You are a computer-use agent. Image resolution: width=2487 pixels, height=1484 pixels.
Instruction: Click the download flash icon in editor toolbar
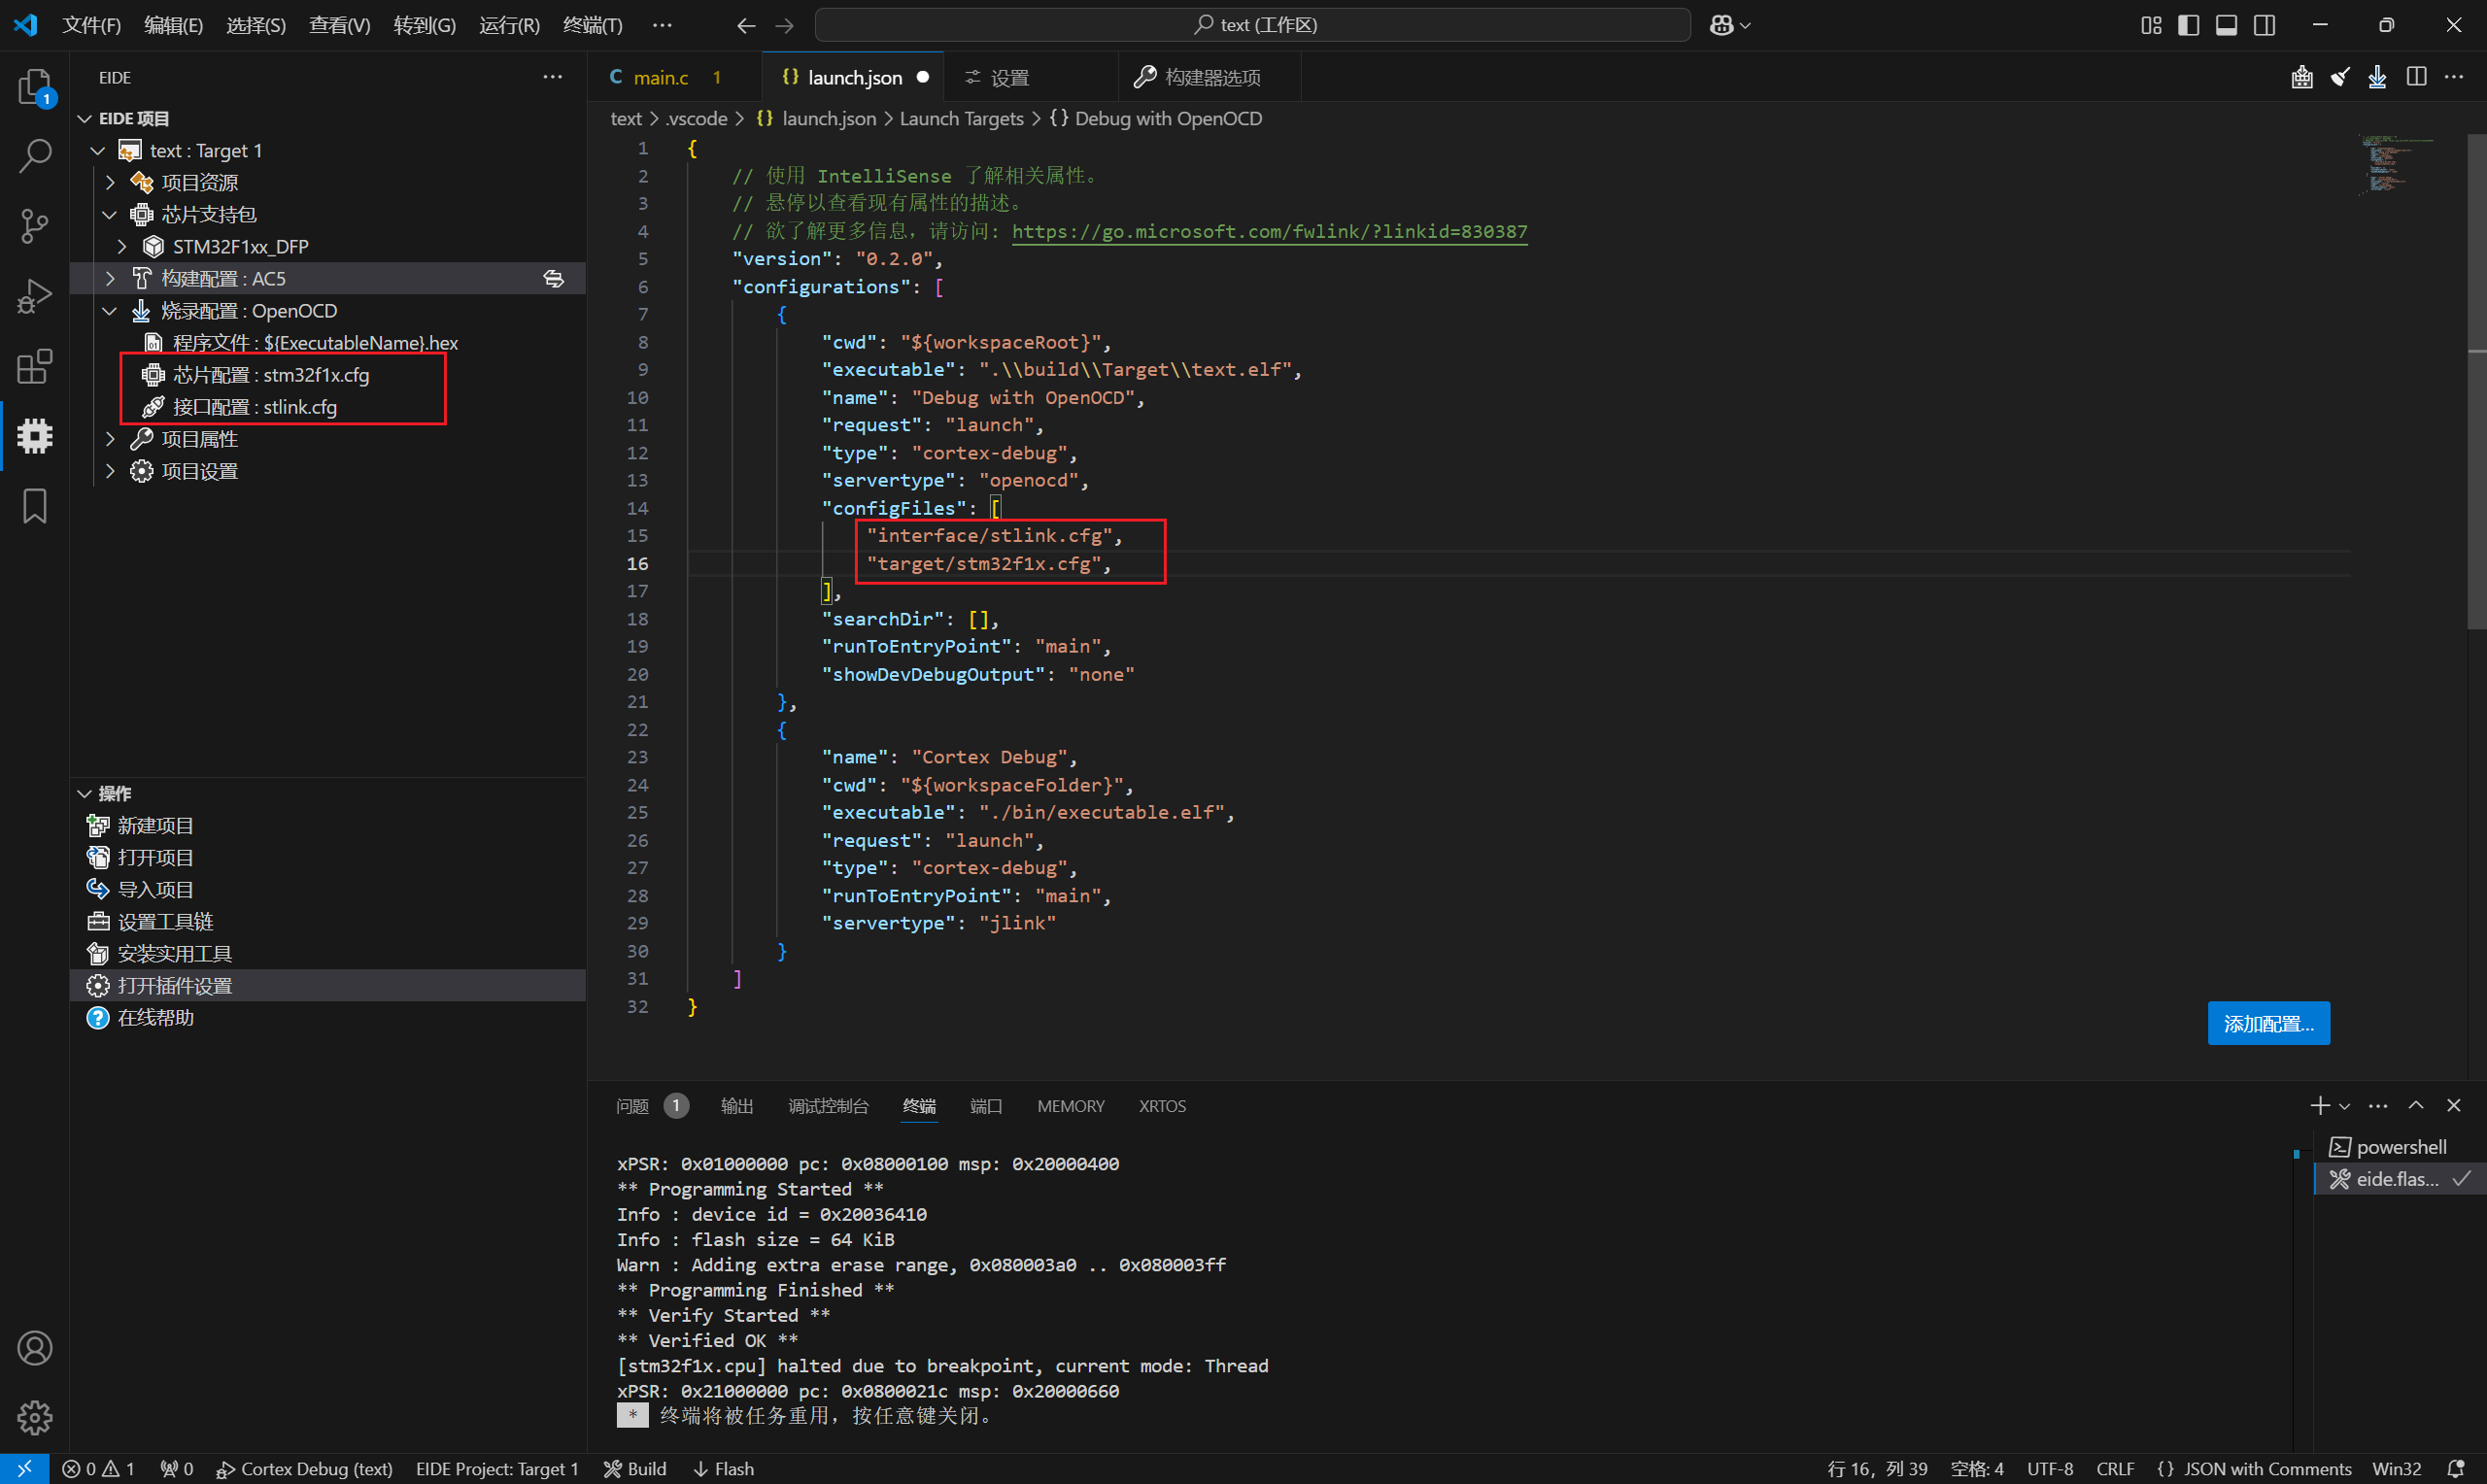pyautogui.click(x=2377, y=77)
